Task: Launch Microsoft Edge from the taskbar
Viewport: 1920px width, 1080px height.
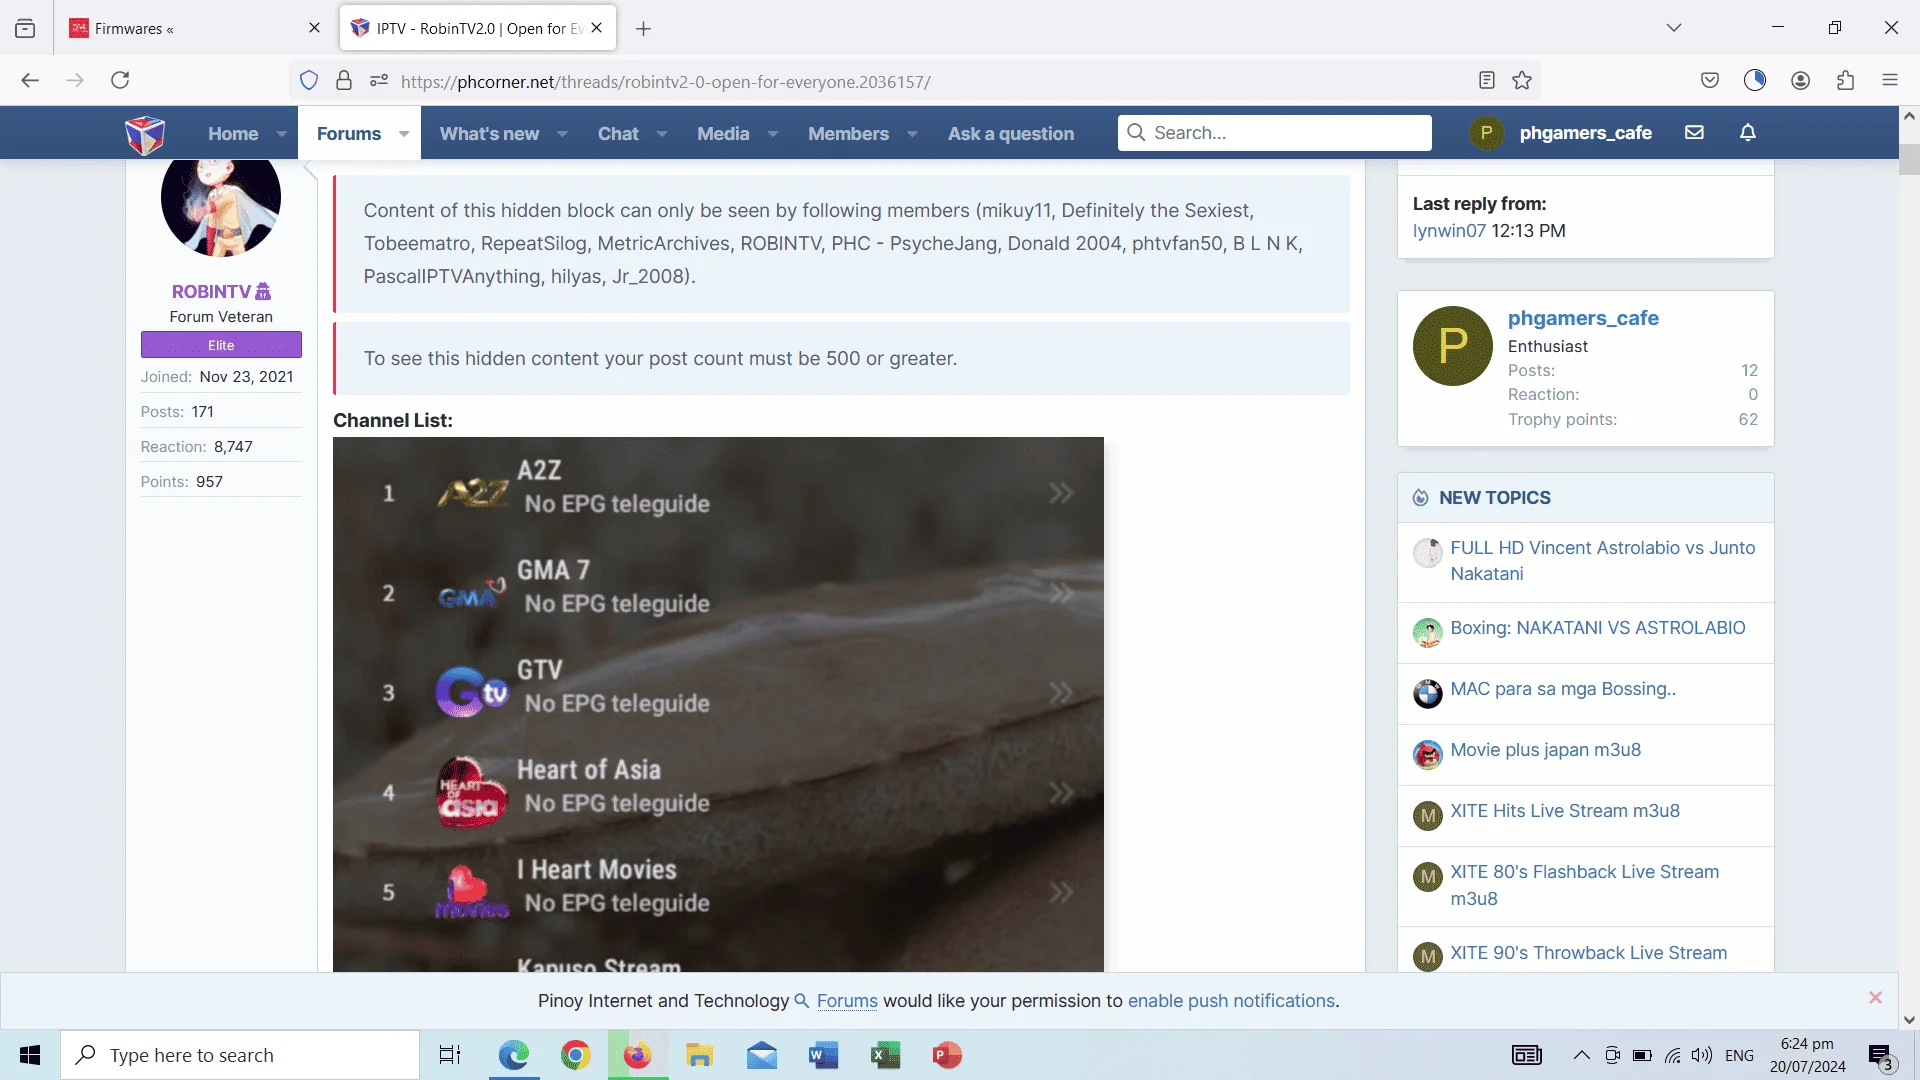Action: (514, 1055)
